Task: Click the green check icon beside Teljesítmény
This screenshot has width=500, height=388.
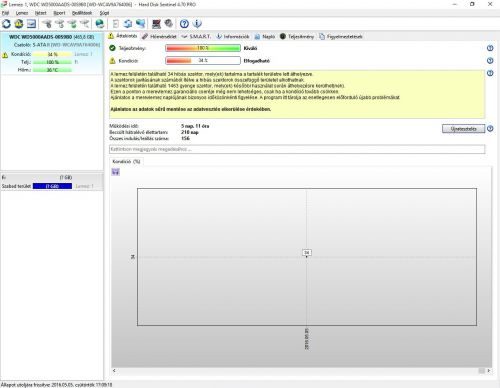Action: coord(112,48)
